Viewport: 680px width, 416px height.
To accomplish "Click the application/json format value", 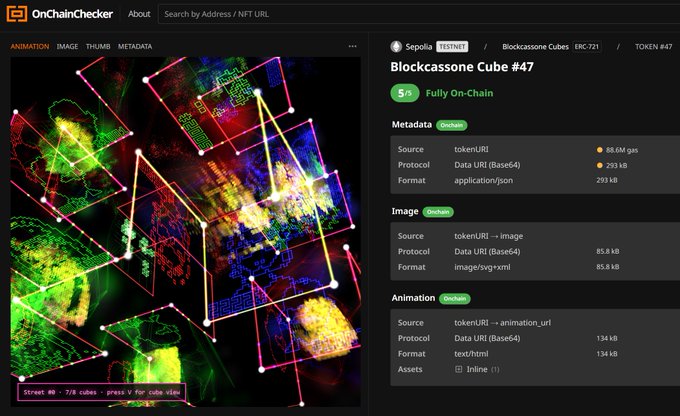I will pos(484,180).
